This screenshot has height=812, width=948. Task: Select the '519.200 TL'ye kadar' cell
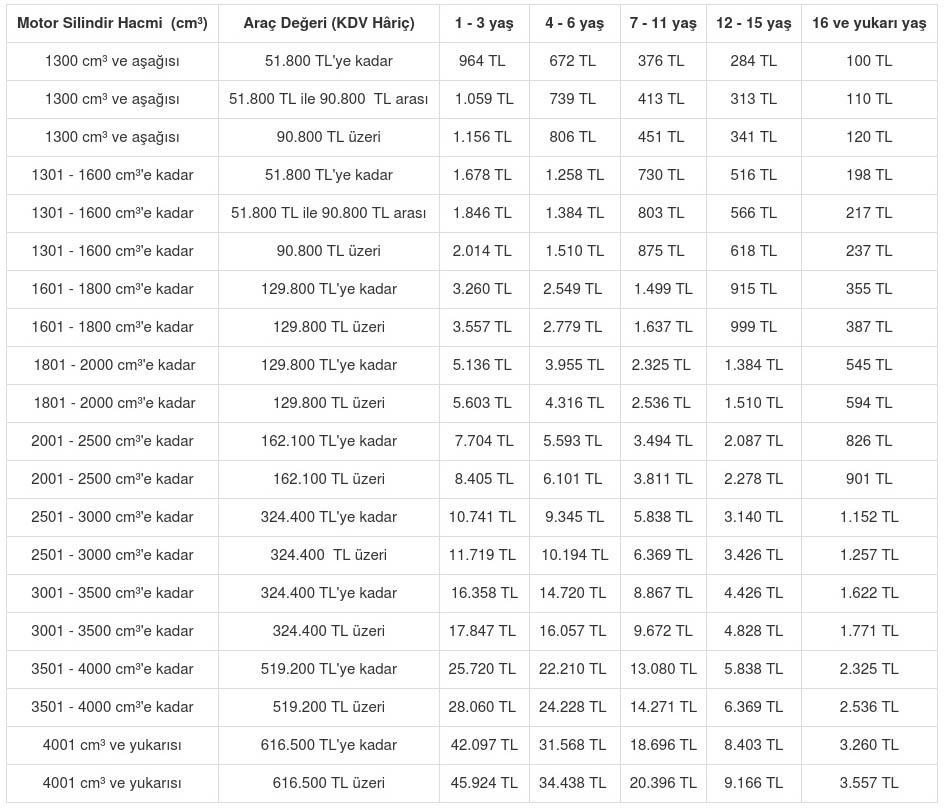[328, 669]
